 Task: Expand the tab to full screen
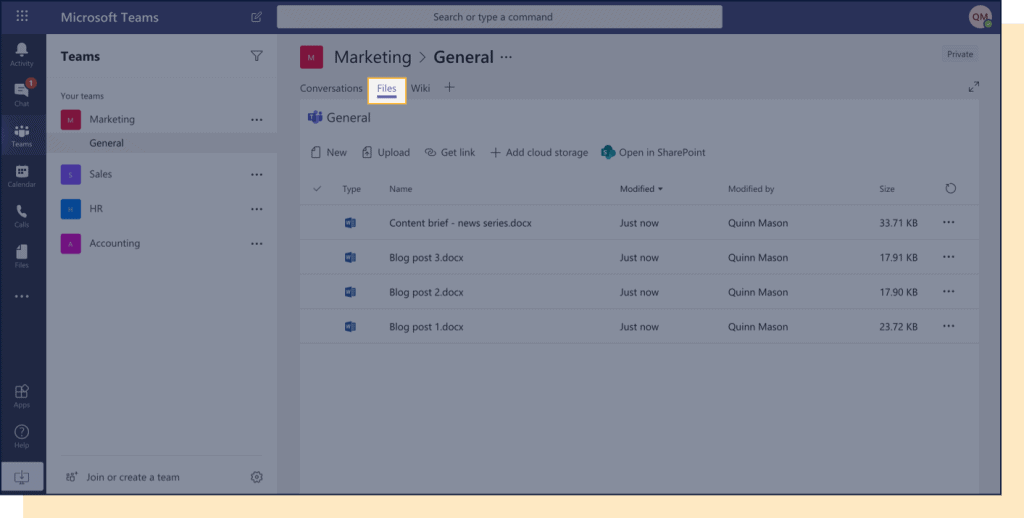tap(974, 86)
